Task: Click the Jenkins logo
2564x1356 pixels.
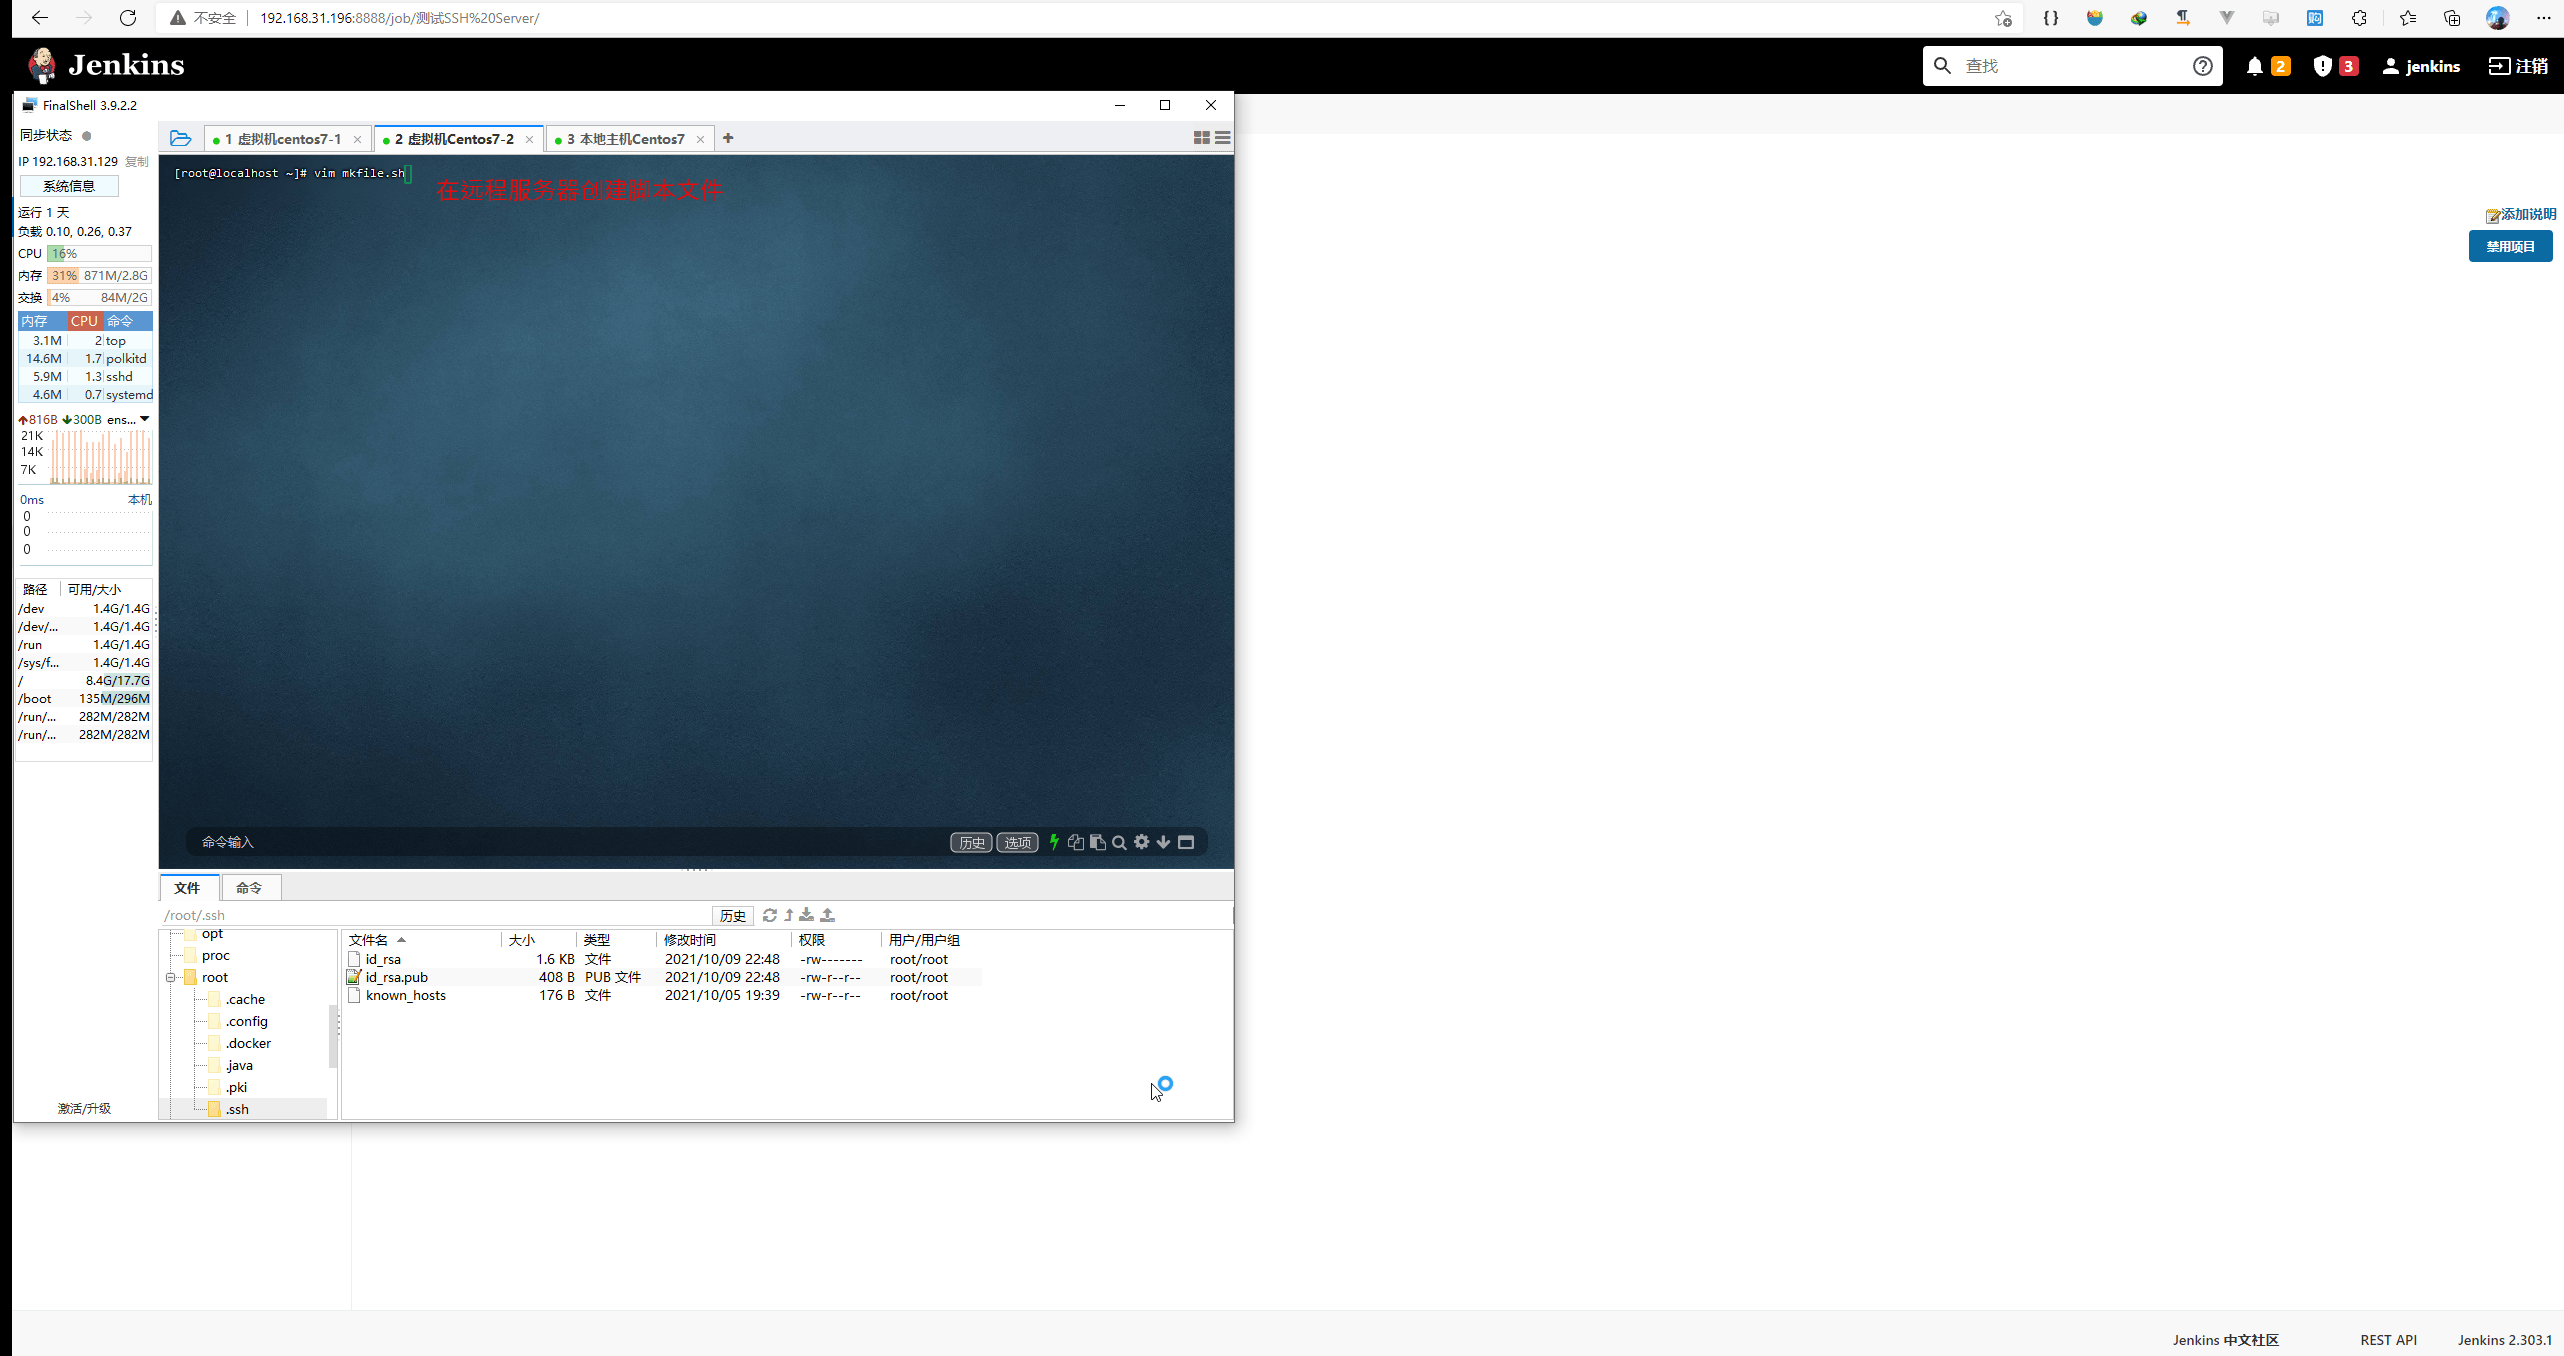Action: (x=106, y=65)
